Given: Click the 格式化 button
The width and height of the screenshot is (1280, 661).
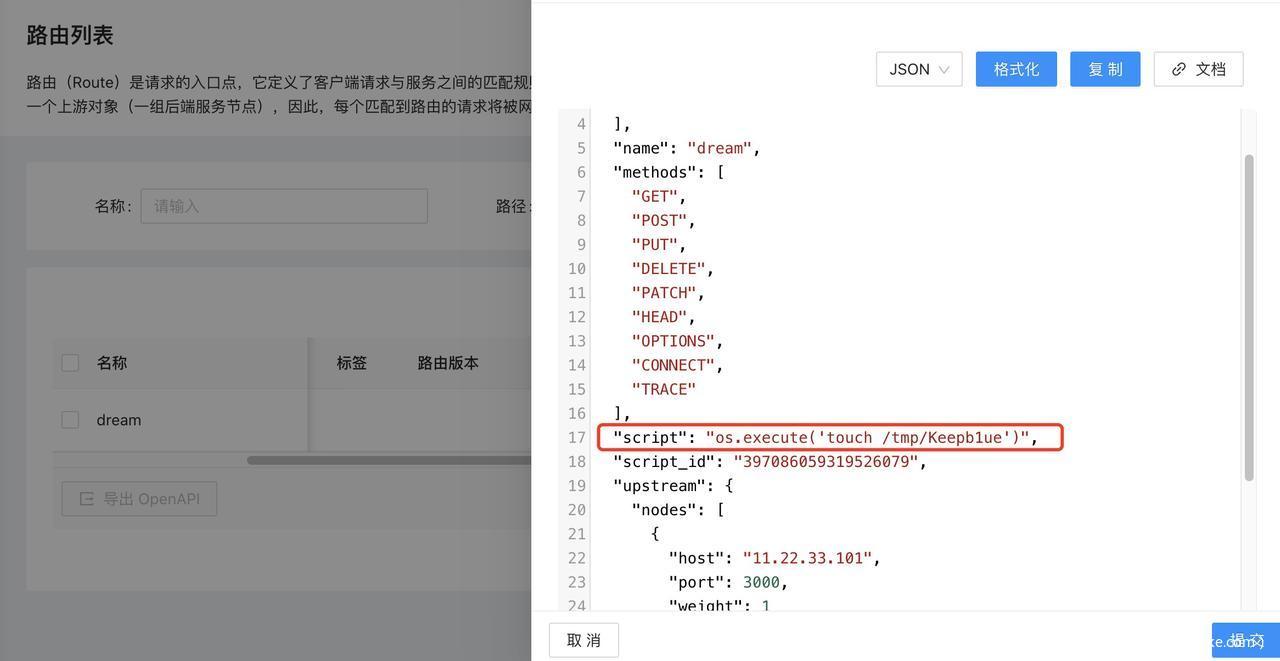Looking at the screenshot, I should pyautogui.click(x=1016, y=69).
